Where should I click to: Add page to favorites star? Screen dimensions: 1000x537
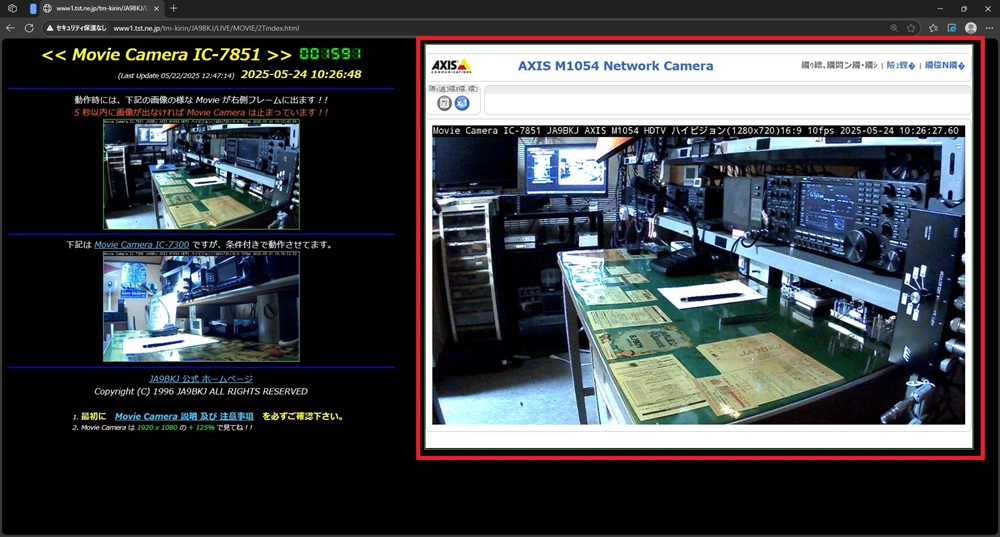click(911, 28)
